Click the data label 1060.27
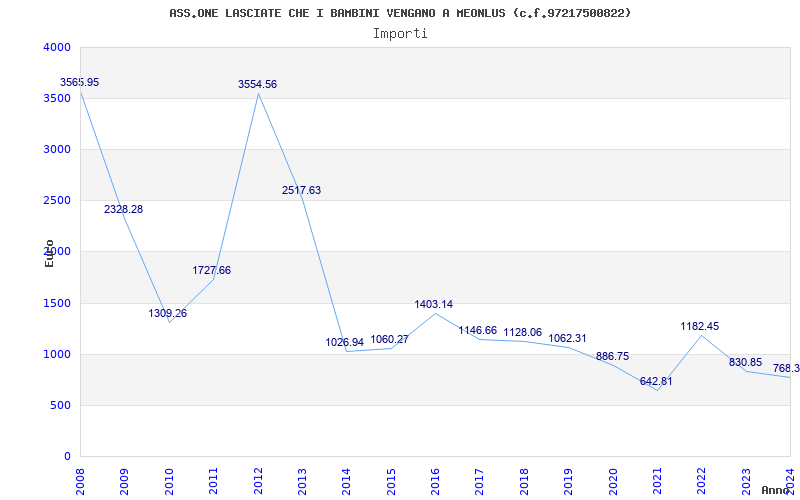 pyautogui.click(x=389, y=339)
